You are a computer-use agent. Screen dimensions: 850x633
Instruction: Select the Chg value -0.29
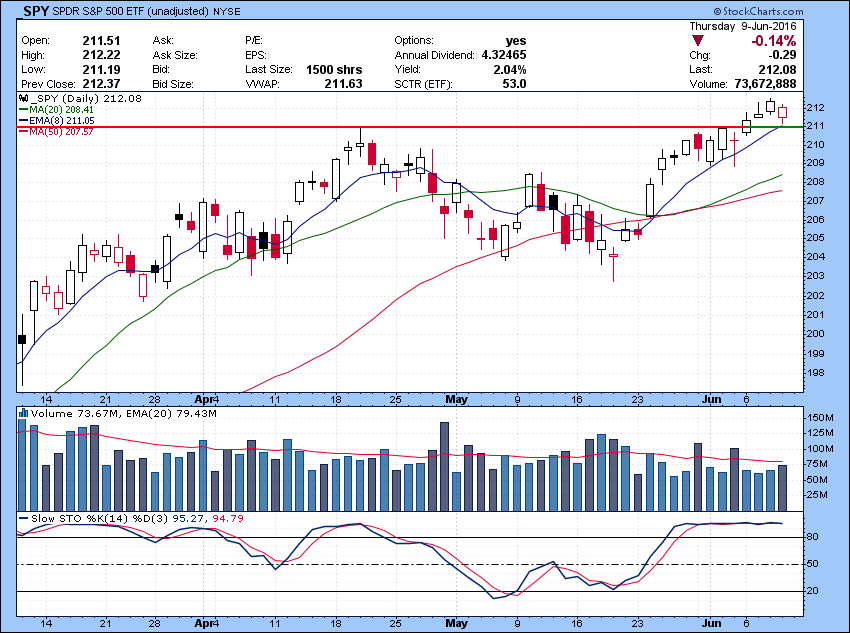pyautogui.click(x=782, y=55)
